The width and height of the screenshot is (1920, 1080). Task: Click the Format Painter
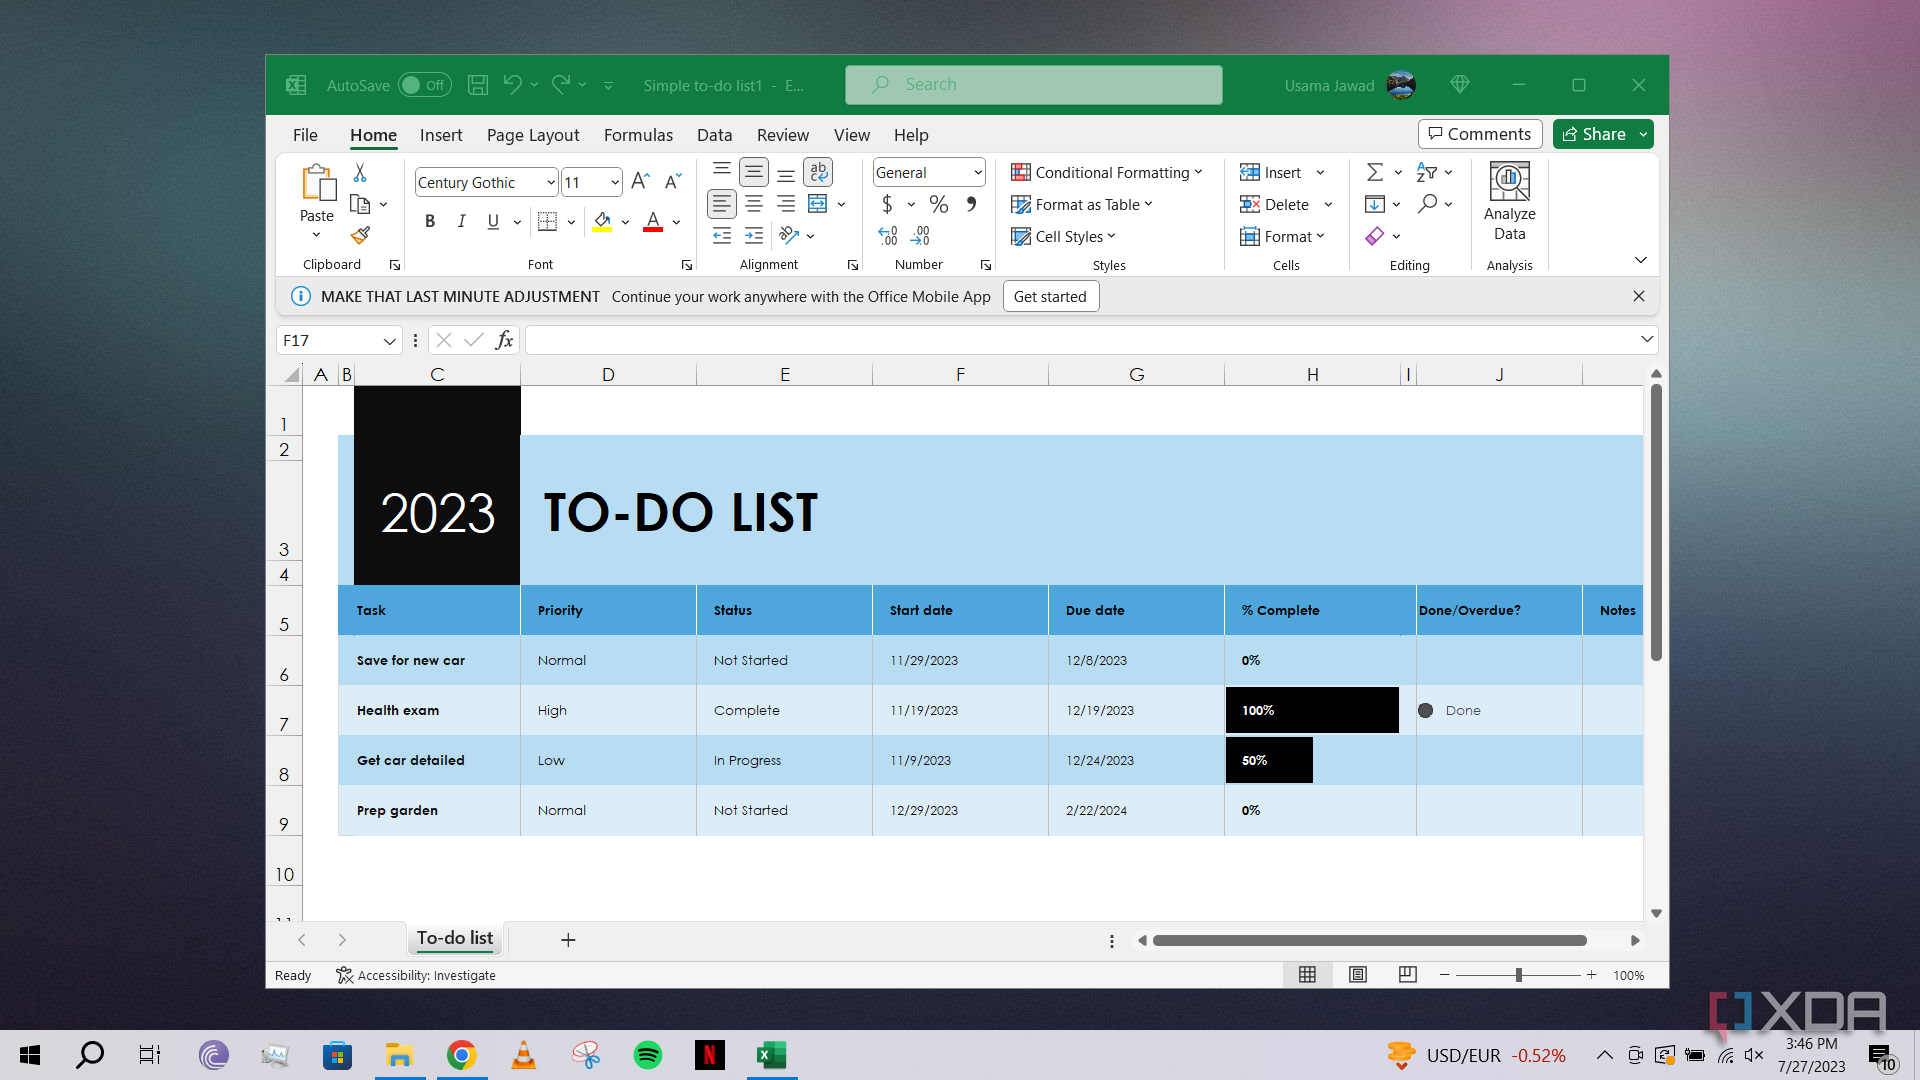click(360, 236)
